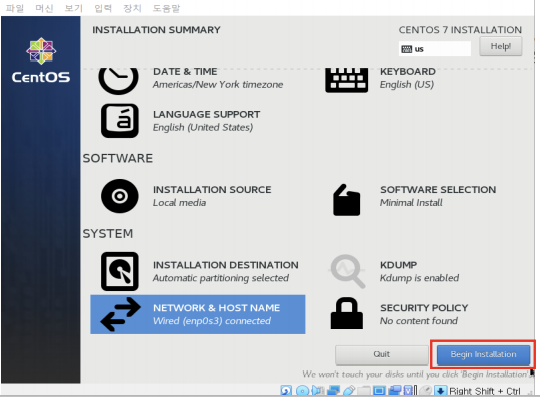Screen dimensions: 540x397
Task: Open the Installation Source disc icon
Action: (x=120, y=196)
